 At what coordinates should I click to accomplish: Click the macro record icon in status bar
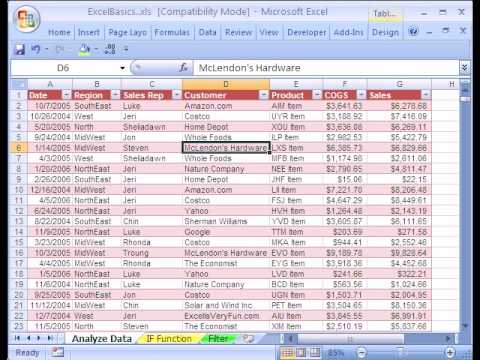click(57, 352)
